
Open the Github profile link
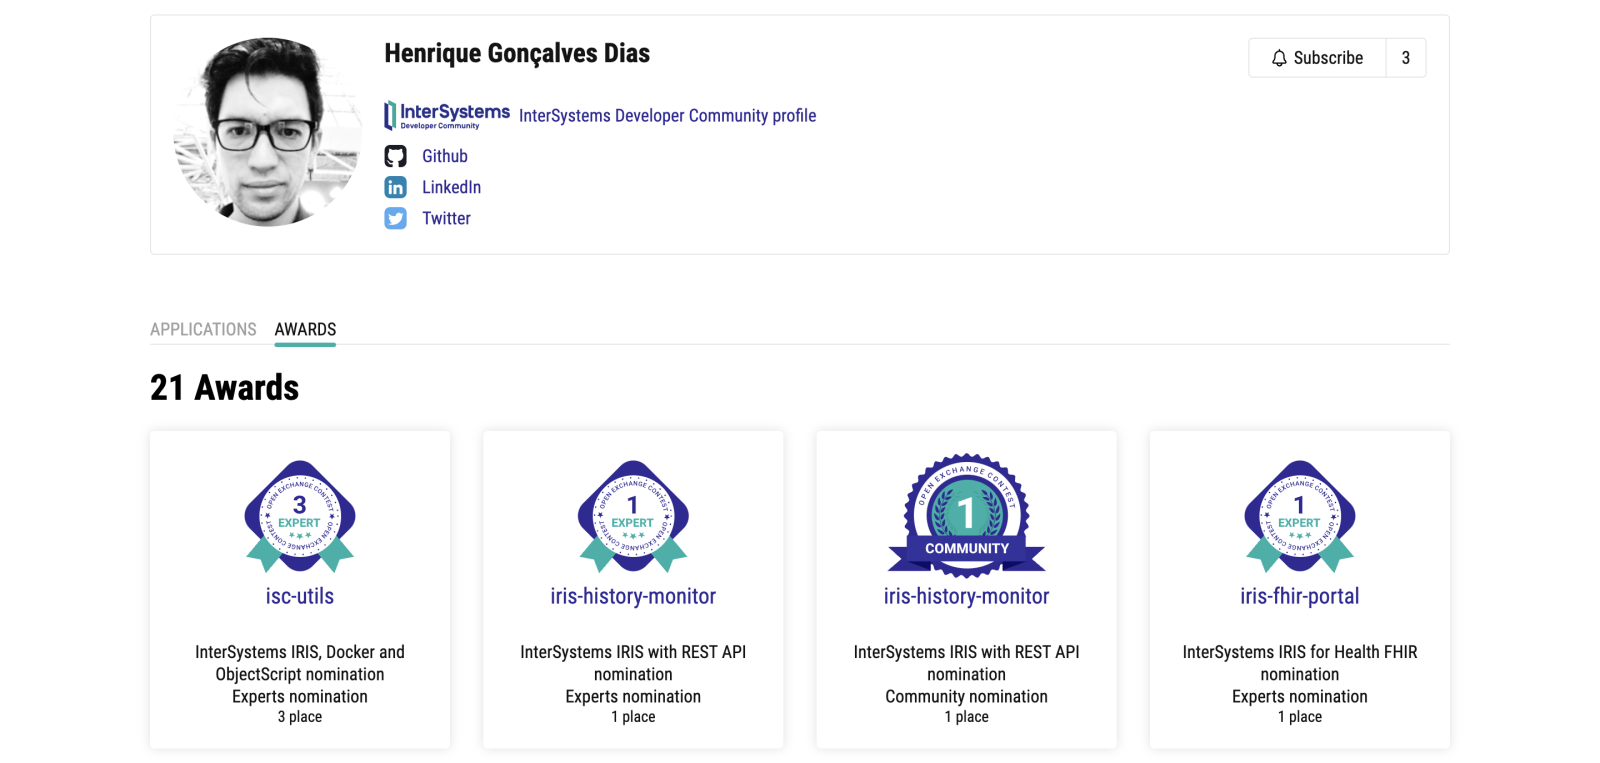tap(445, 156)
